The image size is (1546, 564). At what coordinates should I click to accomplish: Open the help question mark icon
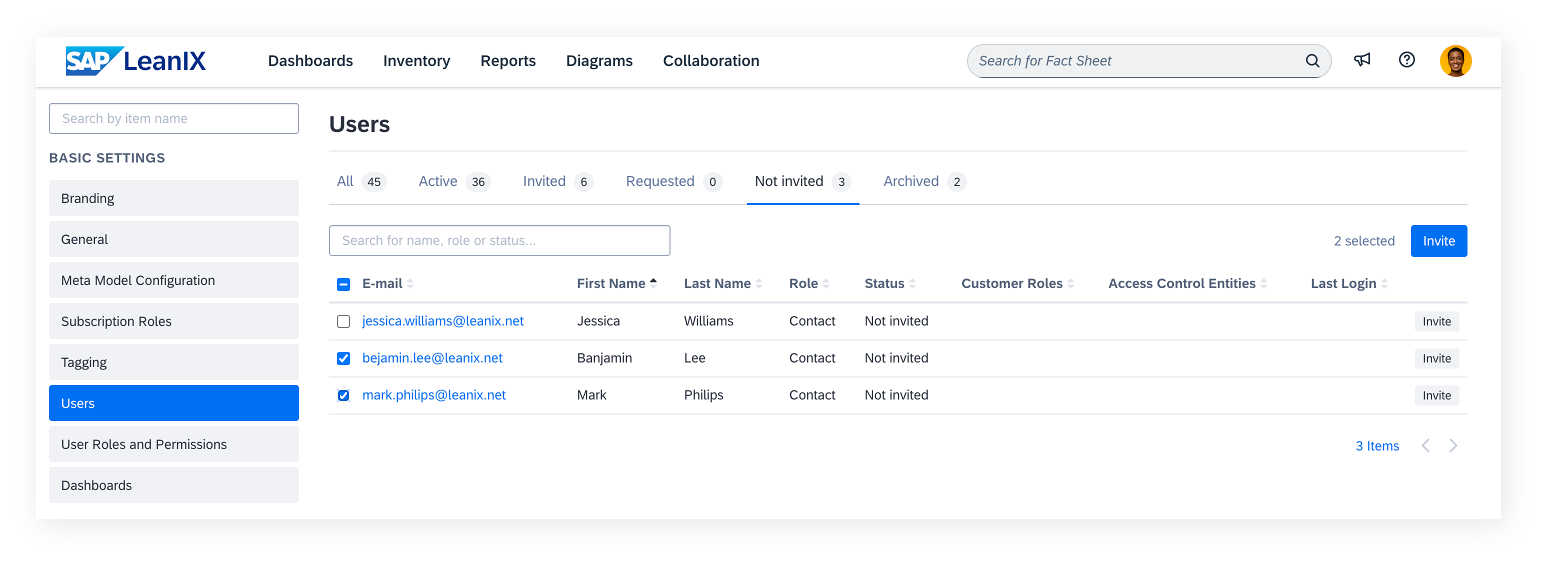pyautogui.click(x=1407, y=60)
